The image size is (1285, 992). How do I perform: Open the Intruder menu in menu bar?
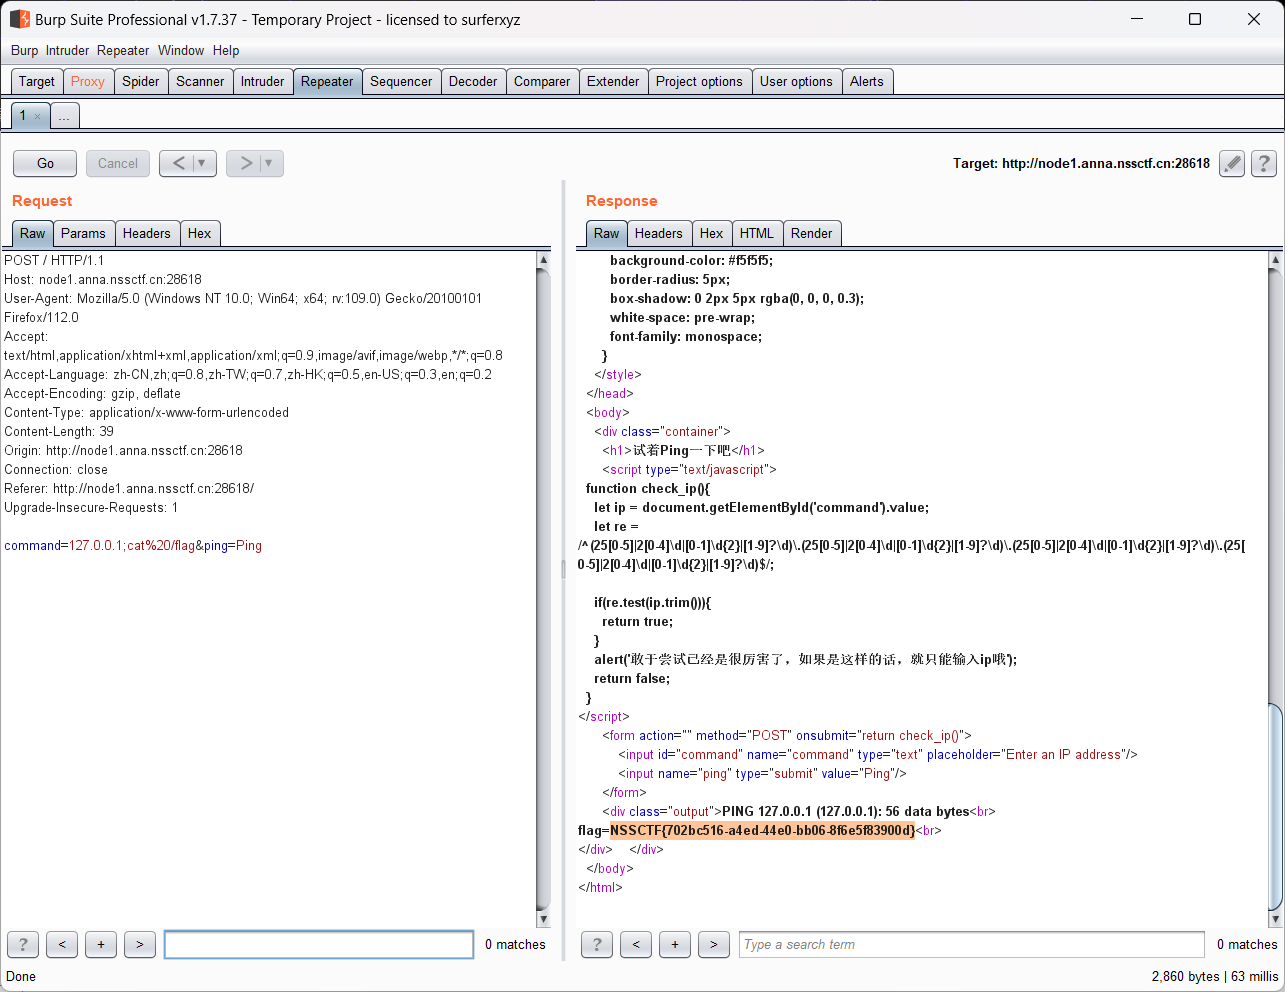(67, 50)
